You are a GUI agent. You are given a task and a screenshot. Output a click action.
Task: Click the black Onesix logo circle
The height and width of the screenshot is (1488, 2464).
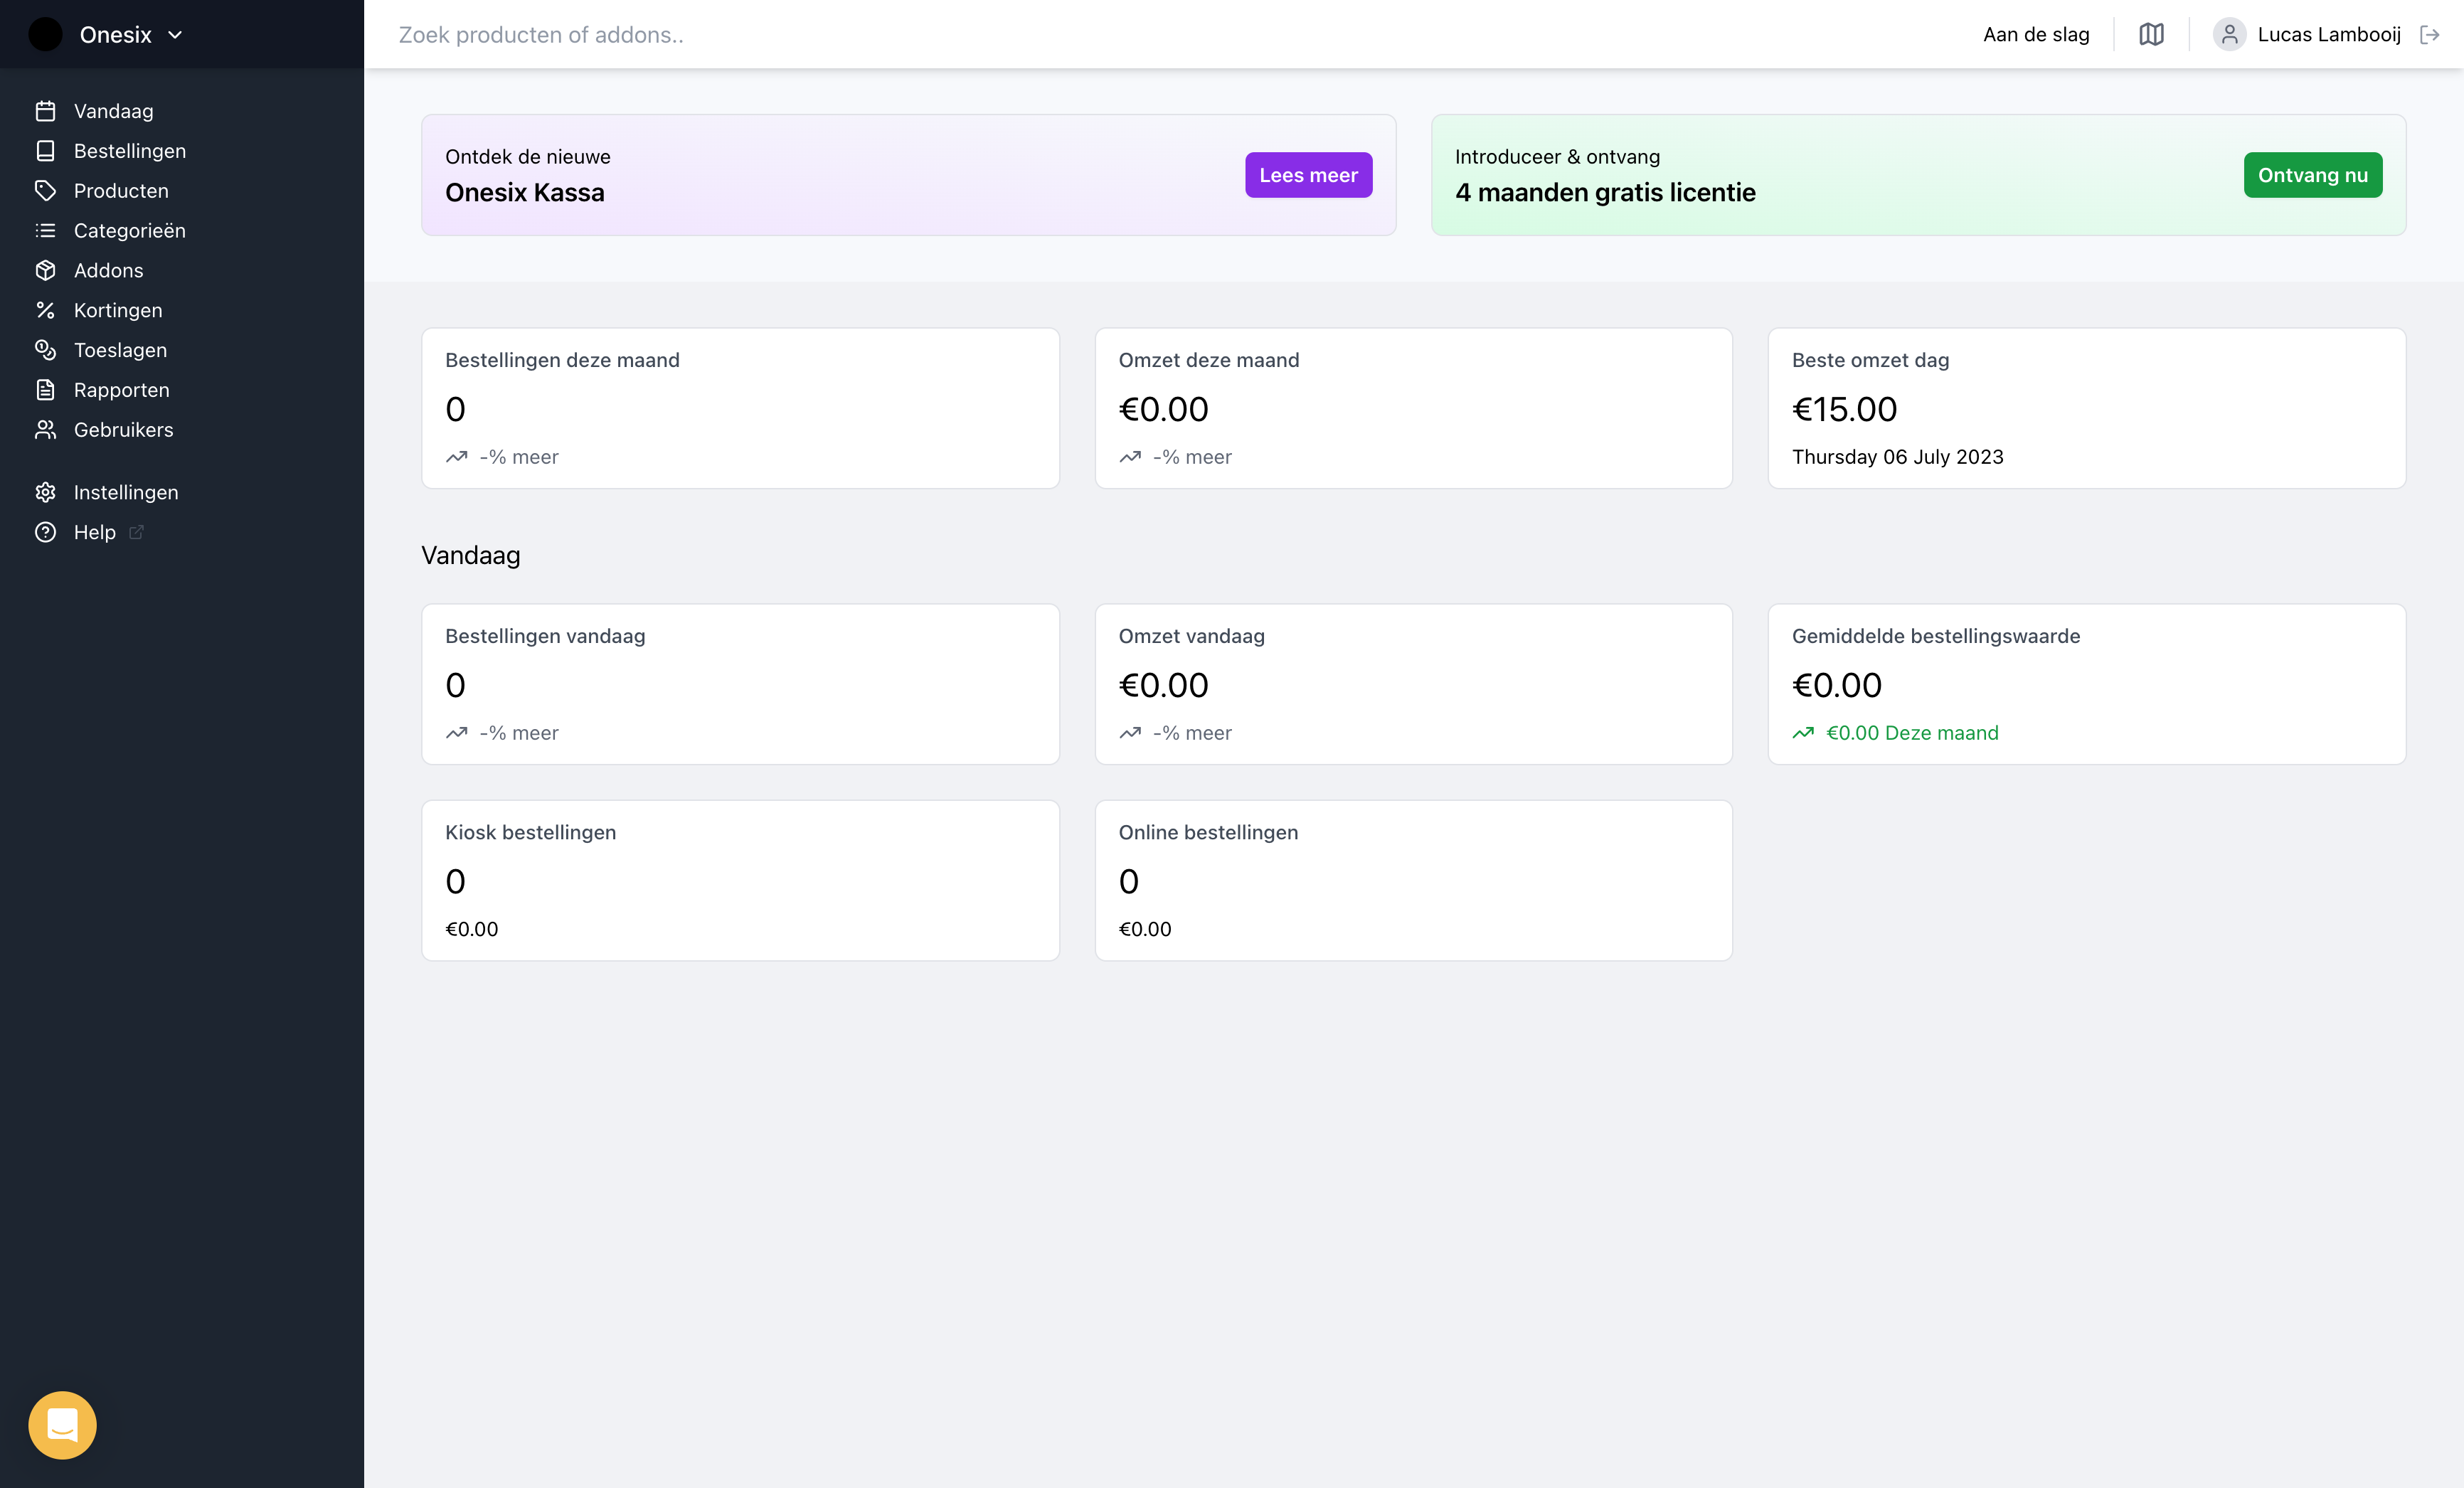(x=45, y=35)
